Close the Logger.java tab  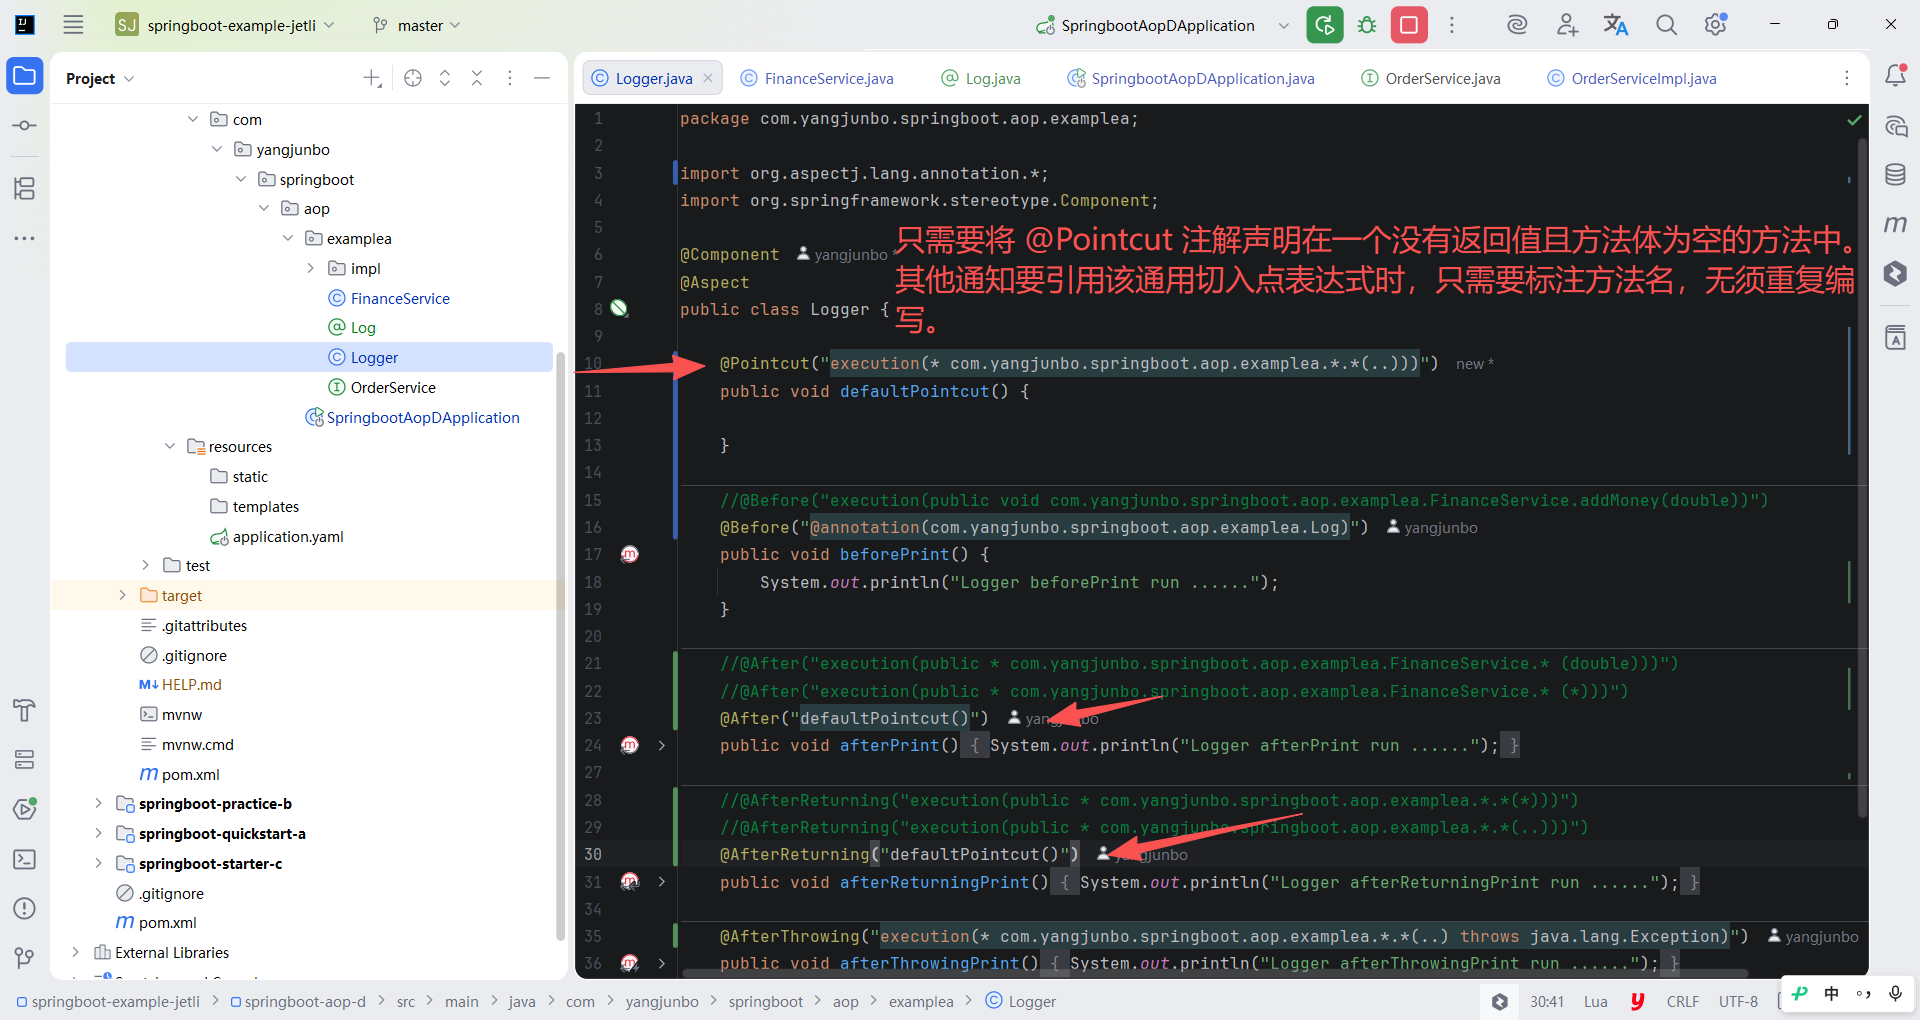point(708,78)
